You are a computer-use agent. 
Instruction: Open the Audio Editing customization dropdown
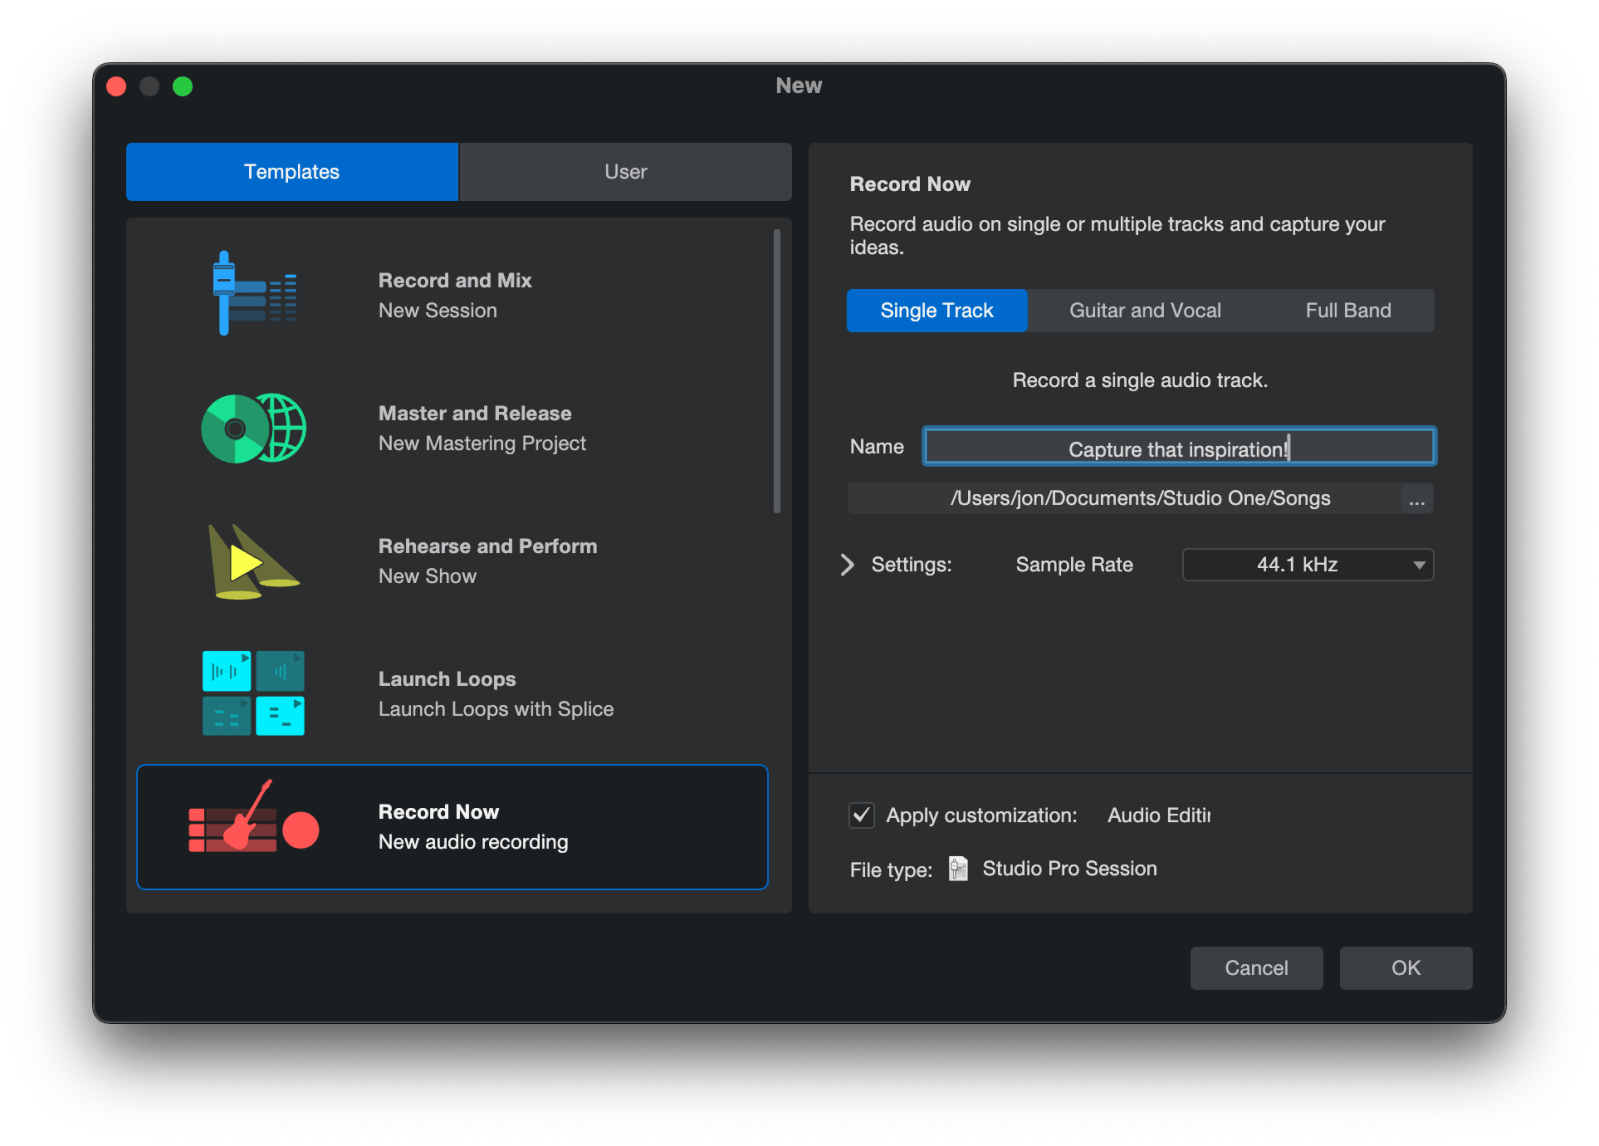coord(1158,816)
